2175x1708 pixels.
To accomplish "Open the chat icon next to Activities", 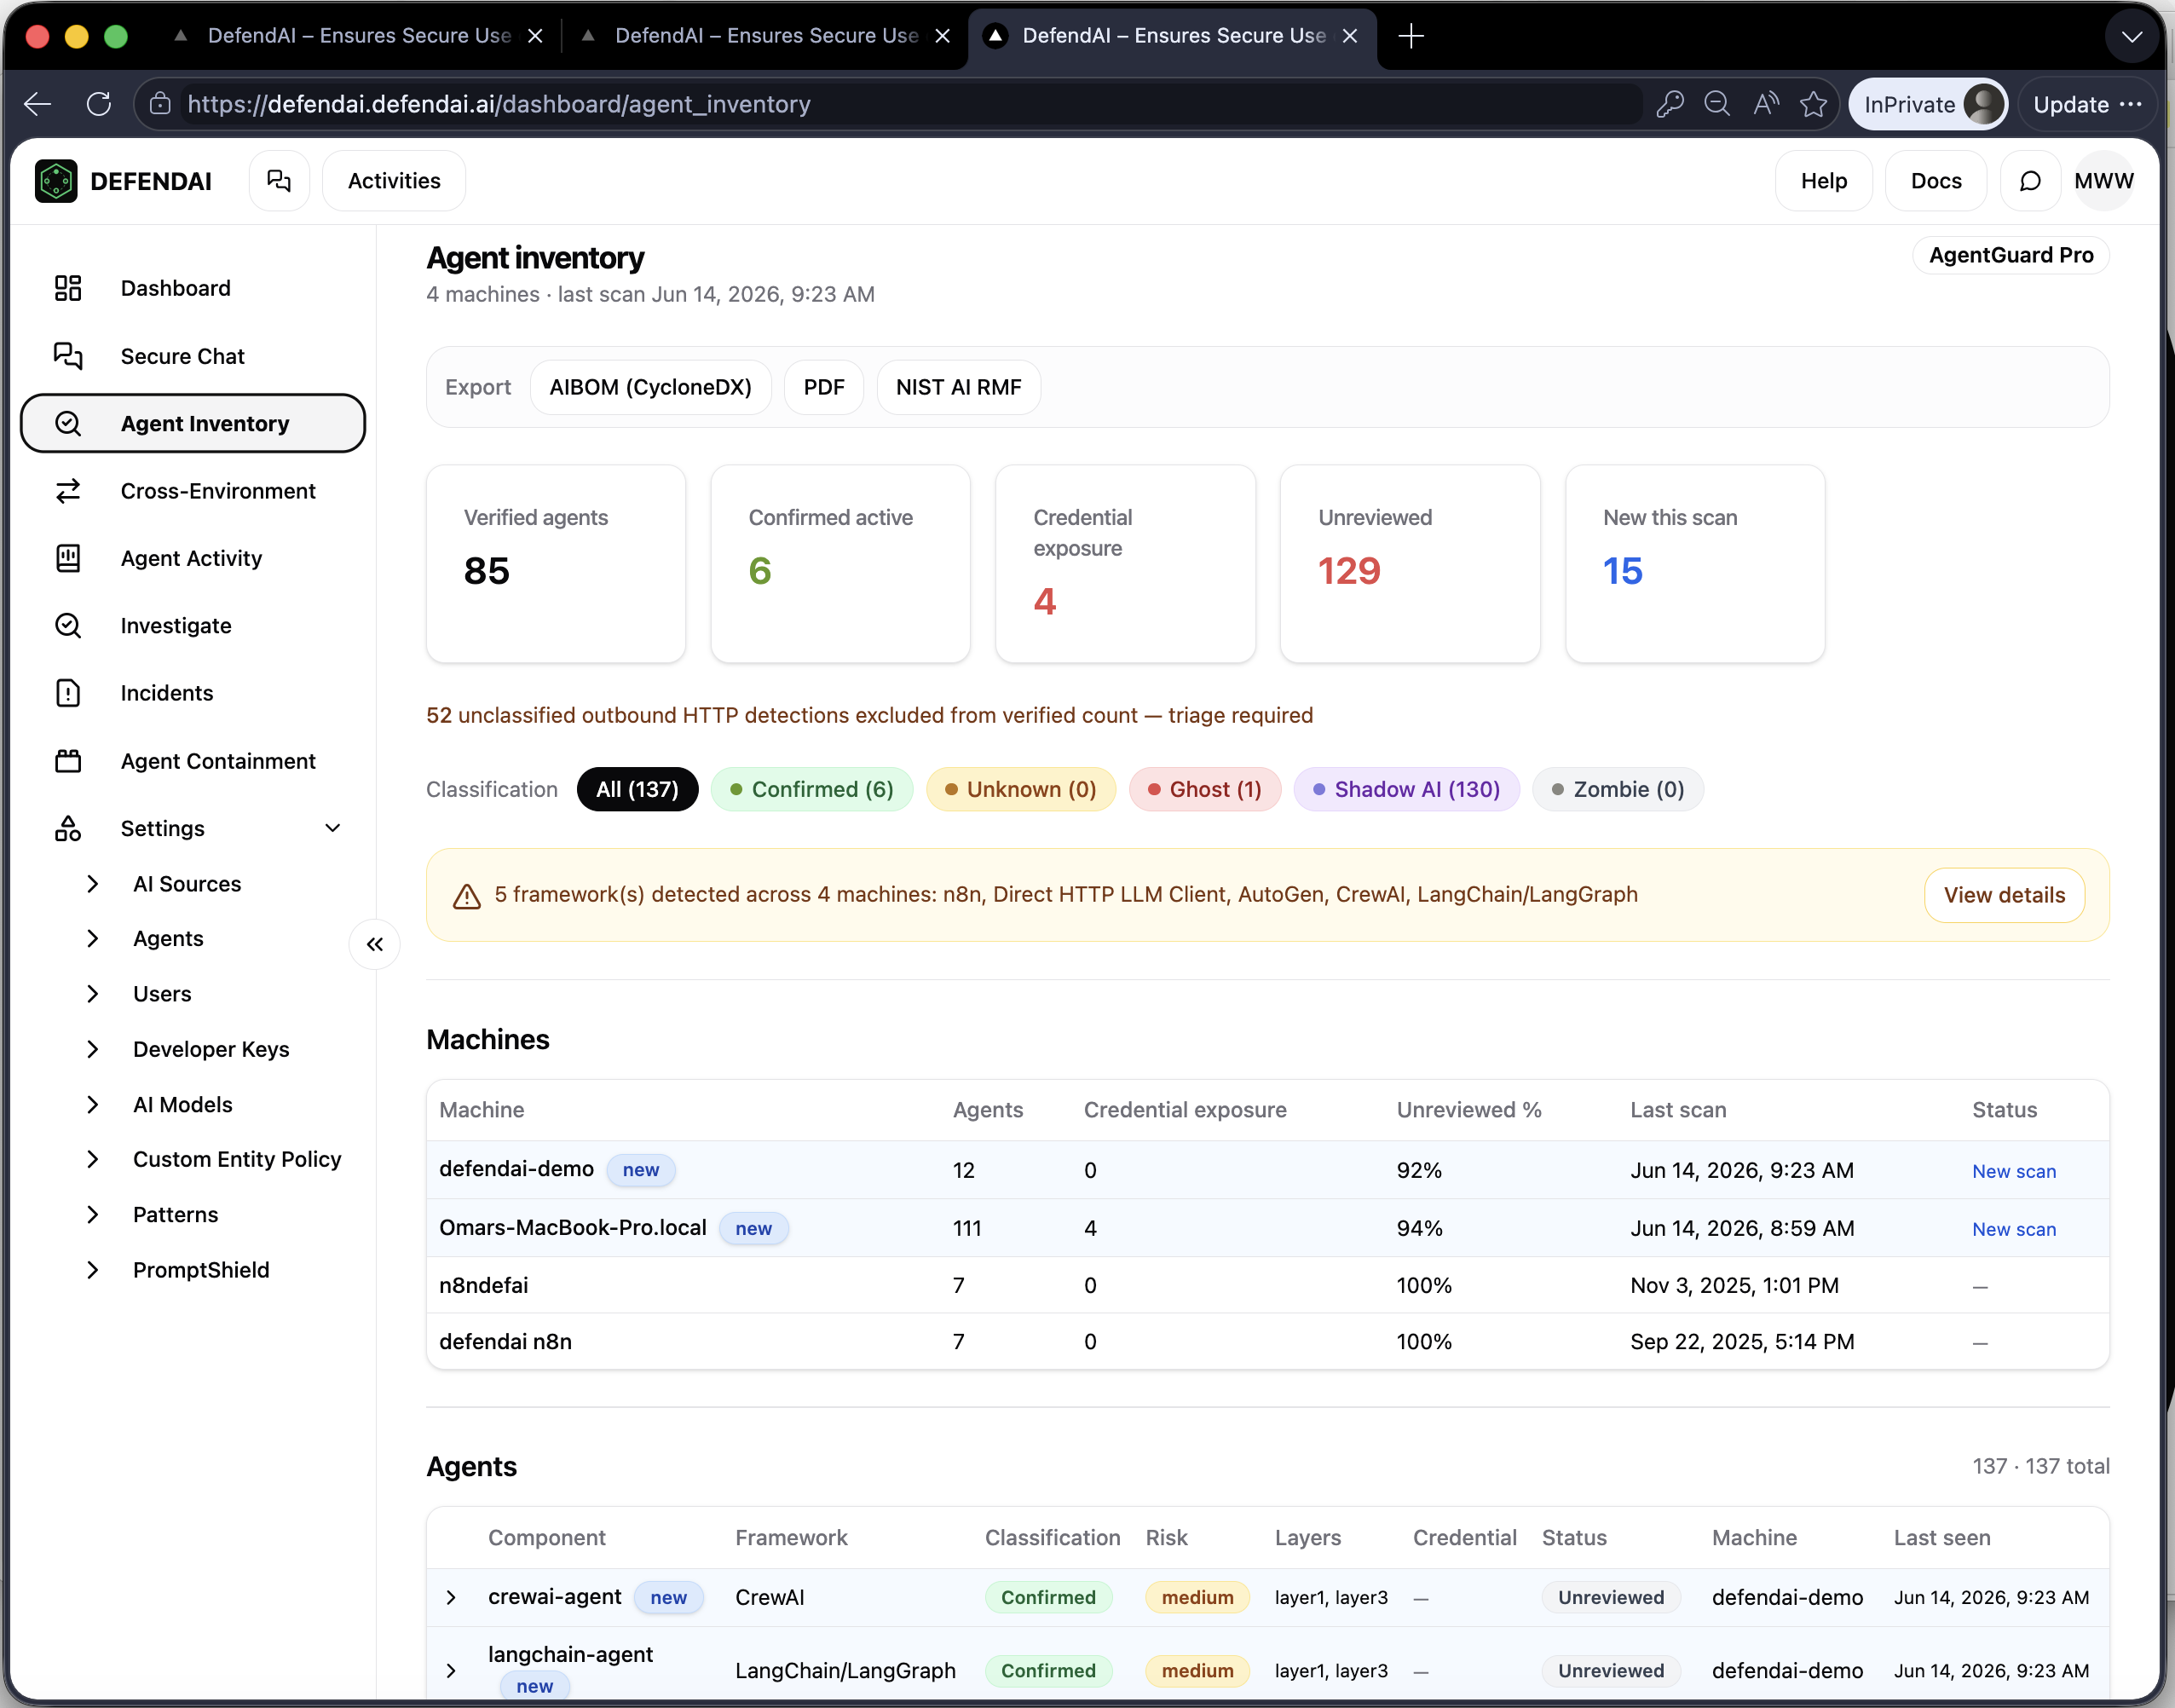I will coord(279,181).
